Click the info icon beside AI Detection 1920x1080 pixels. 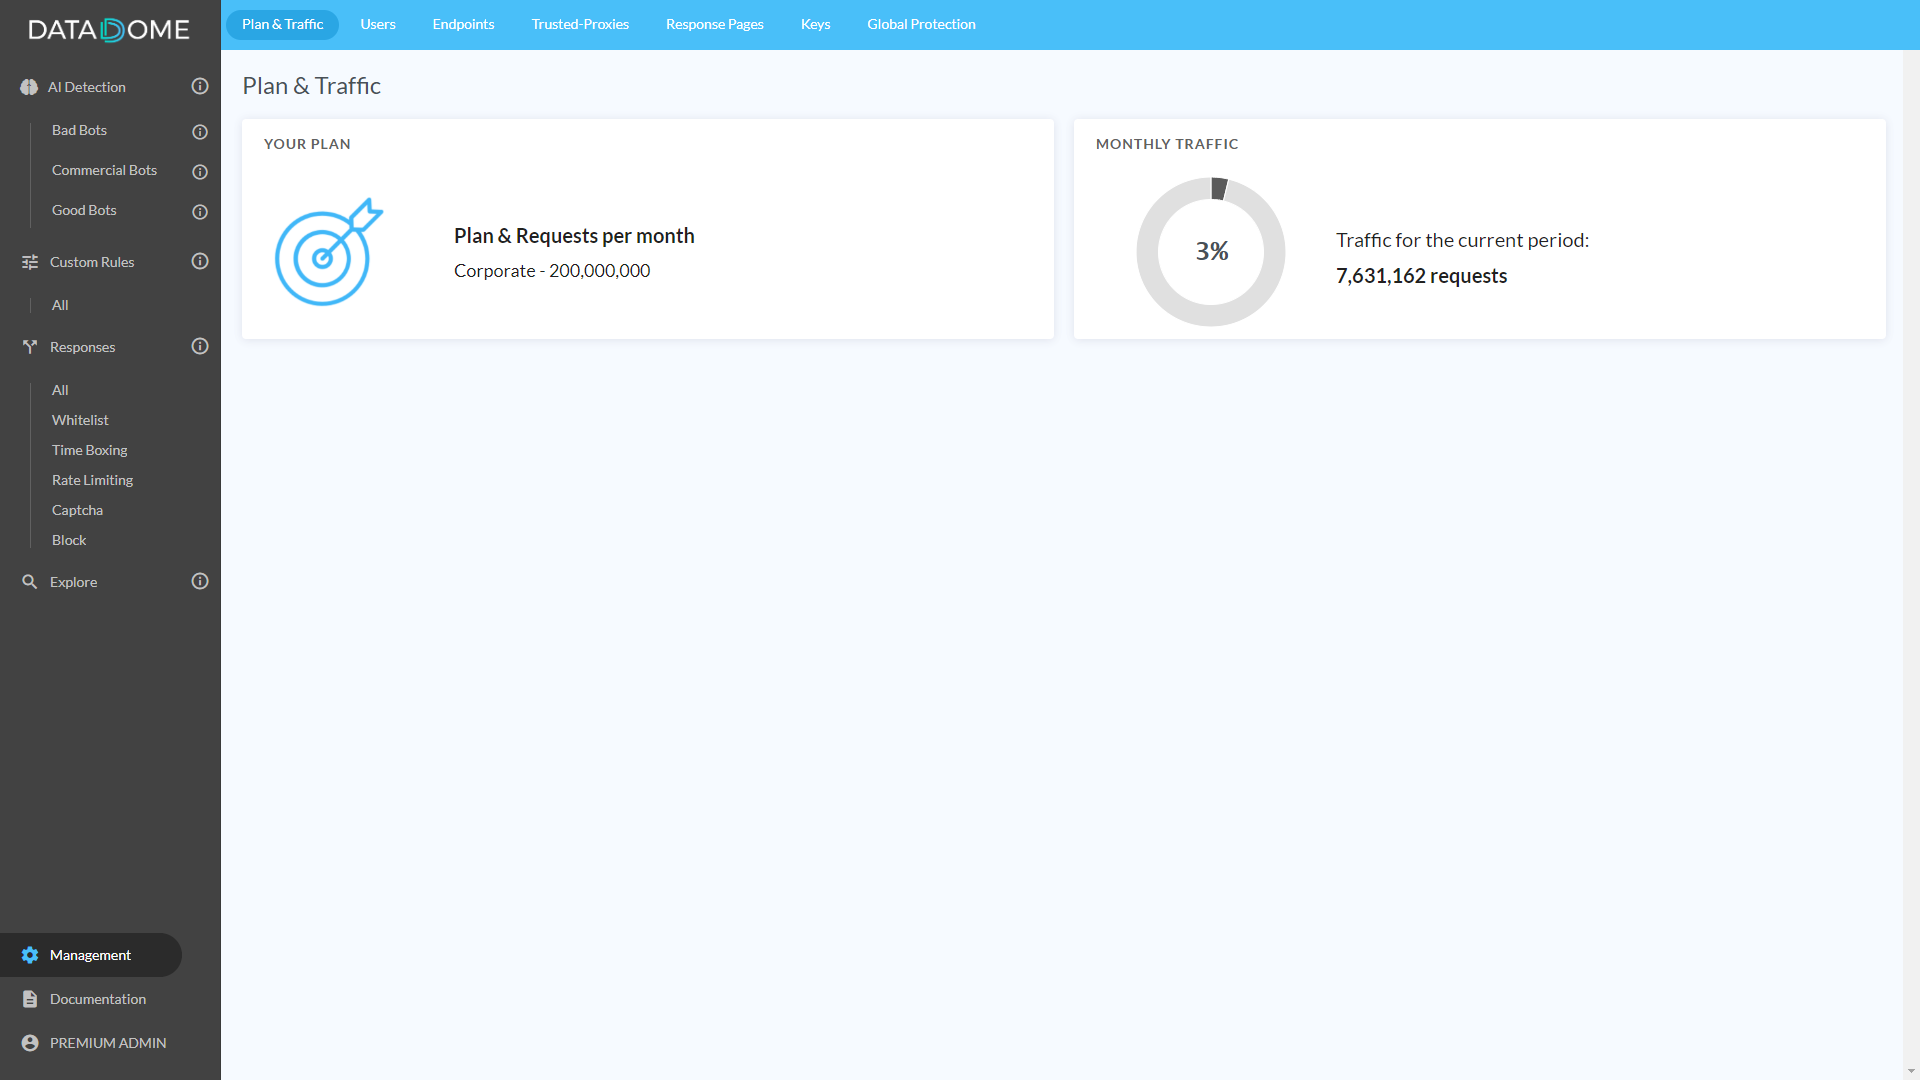tap(200, 87)
